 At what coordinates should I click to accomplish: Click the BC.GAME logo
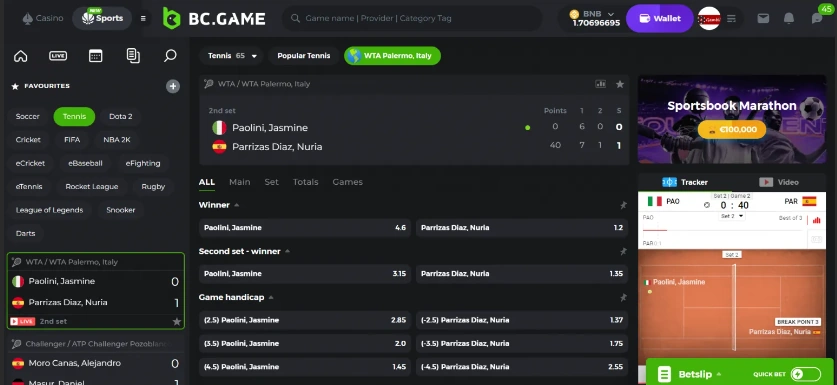214,18
